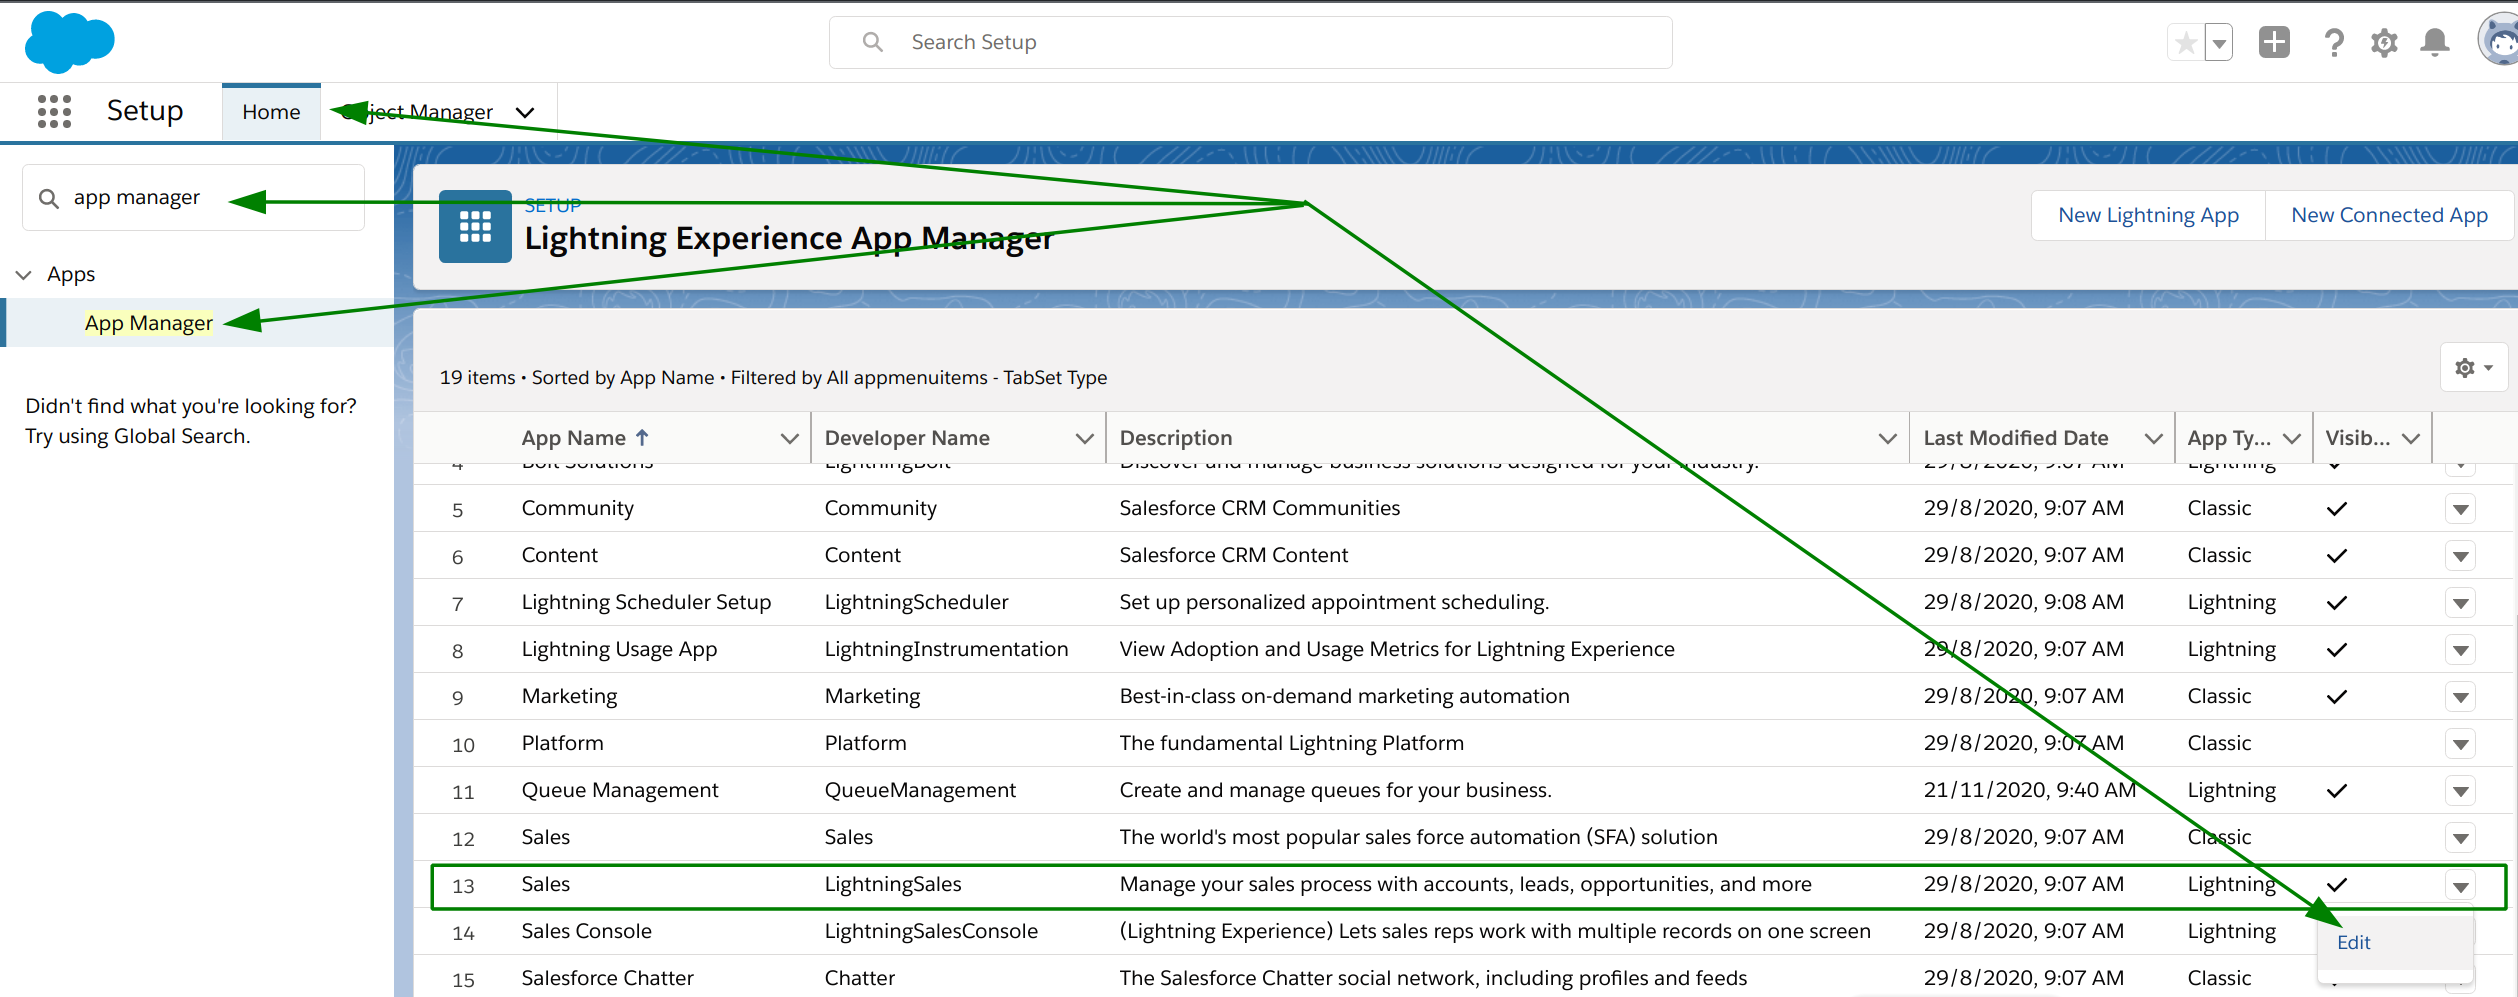Open the list view controls gear
Image resolution: width=2518 pixels, height=997 pixels.
click(2473, 368)
